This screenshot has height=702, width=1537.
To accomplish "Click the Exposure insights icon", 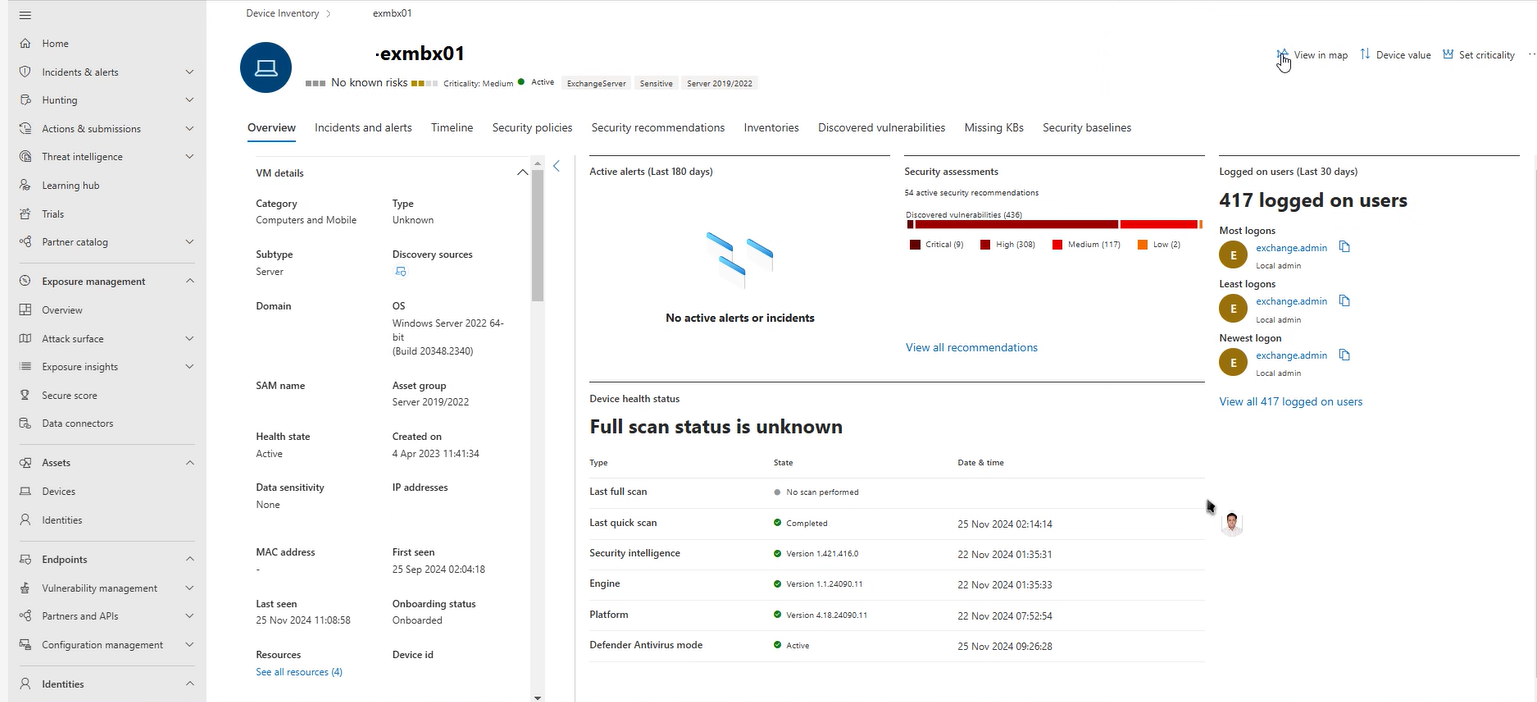I will (25, 367).
